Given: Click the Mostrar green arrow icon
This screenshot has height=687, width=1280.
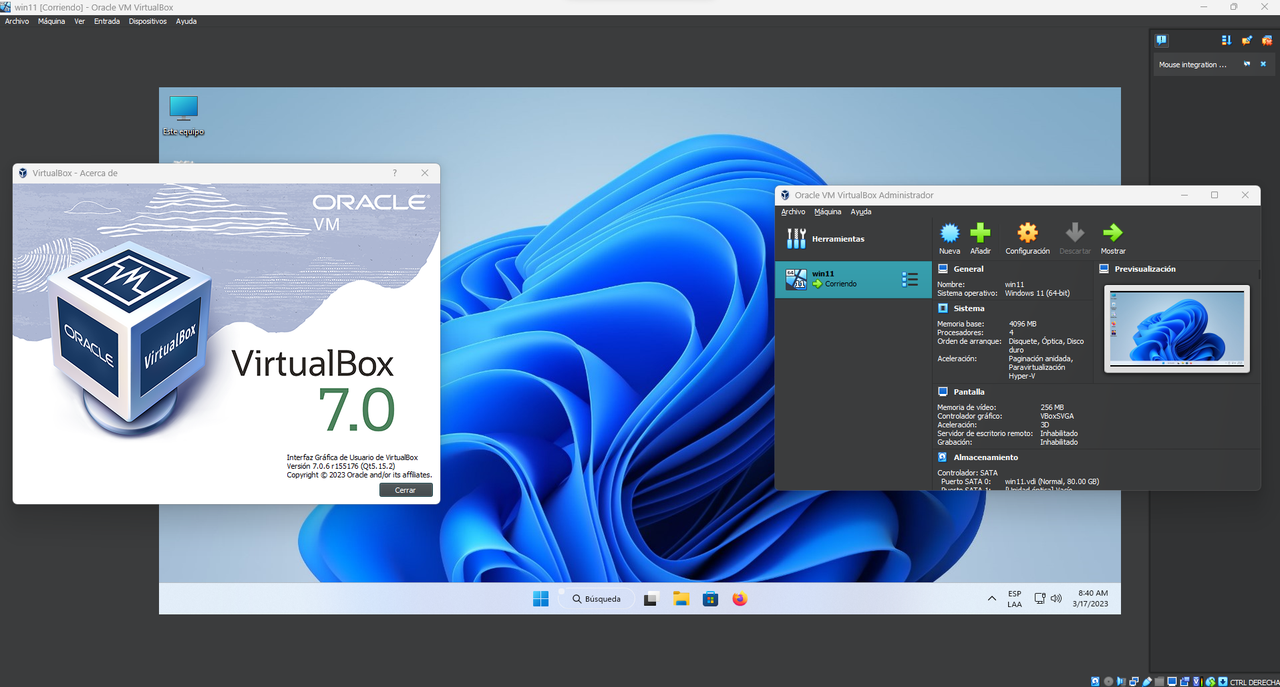Looking at the screenshot, I should pyautogui.click(x=1112, y=233).
